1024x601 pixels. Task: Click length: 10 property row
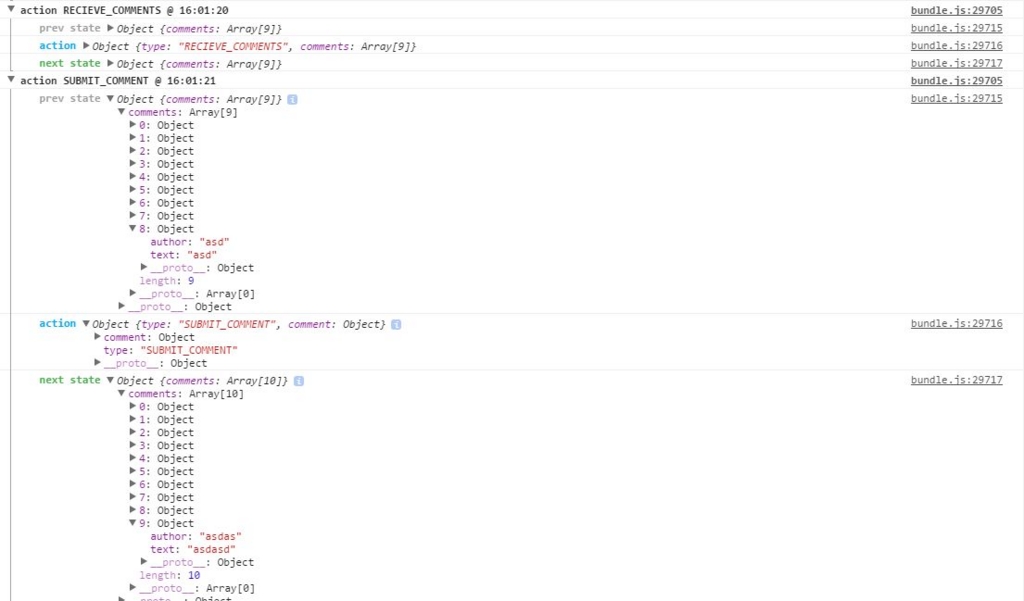170,576
